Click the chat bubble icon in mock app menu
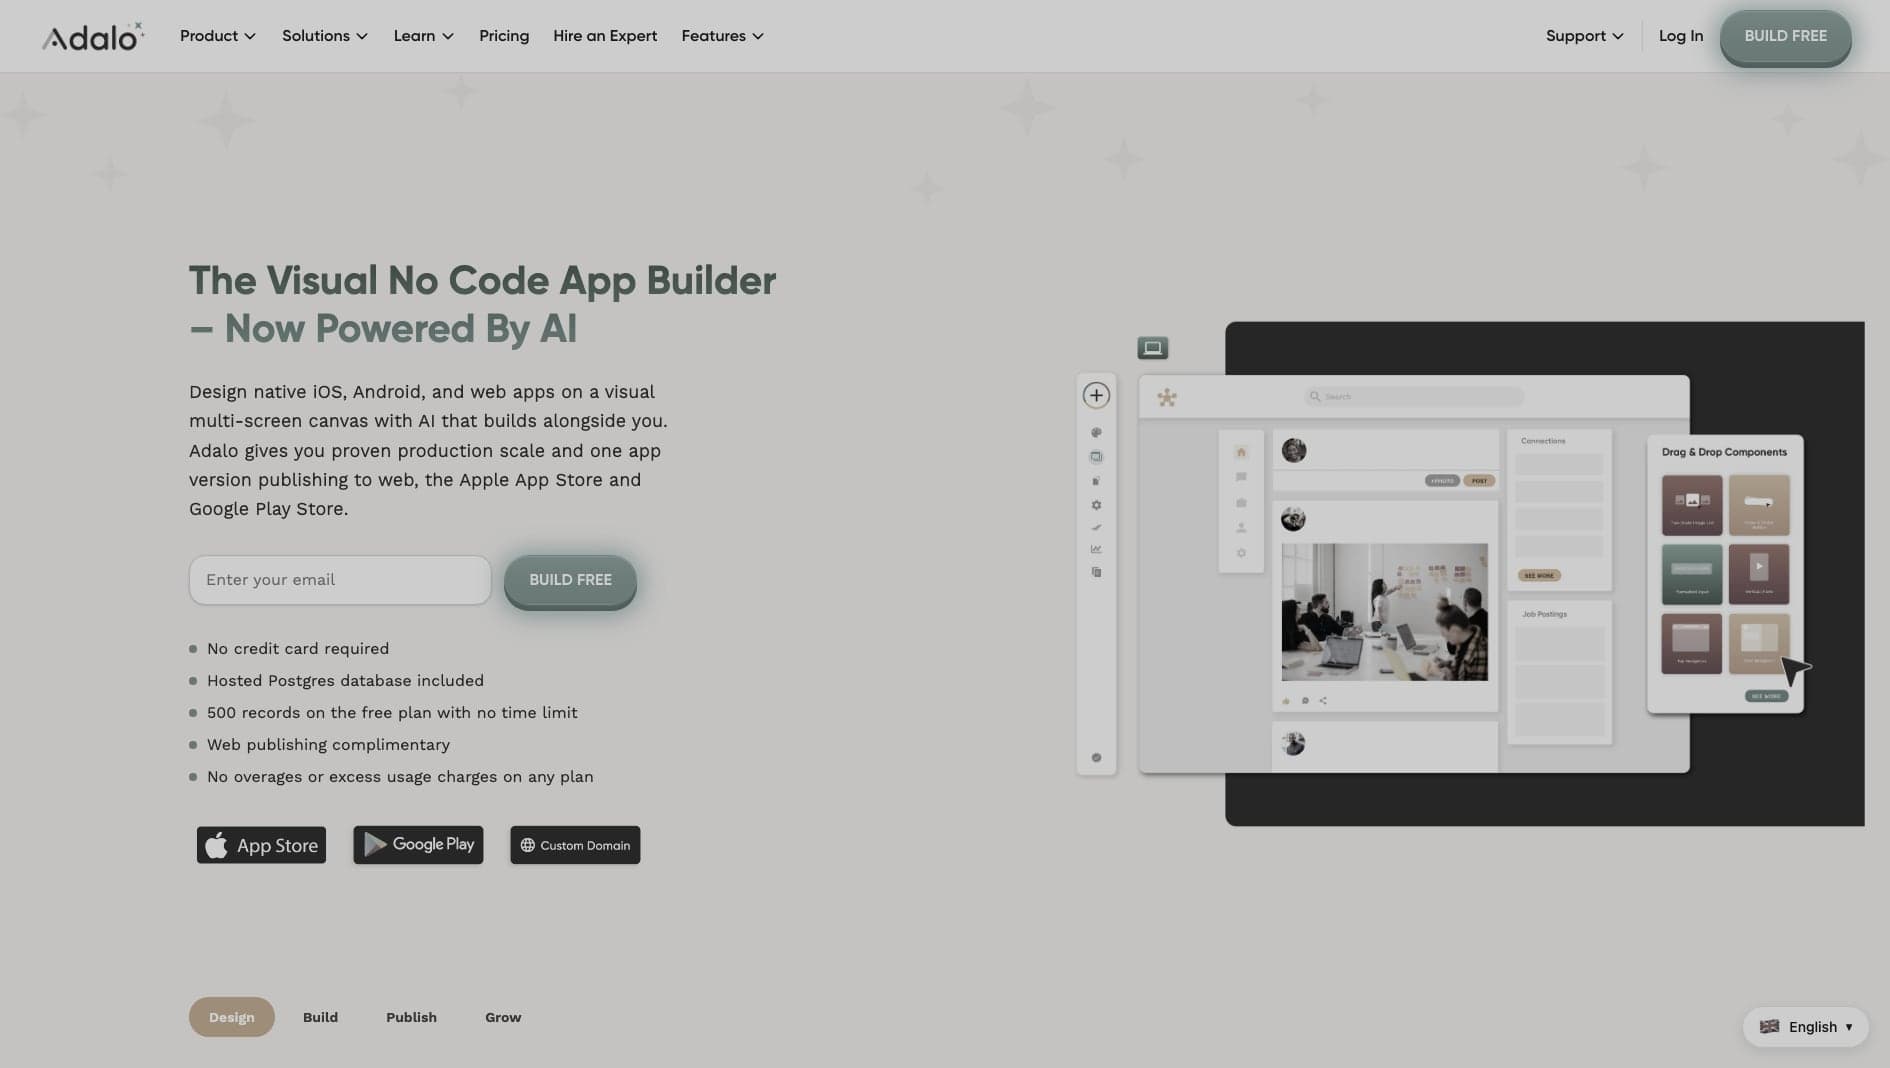The height and width of the screenshot is (1068, 1890). point(1241,477)
